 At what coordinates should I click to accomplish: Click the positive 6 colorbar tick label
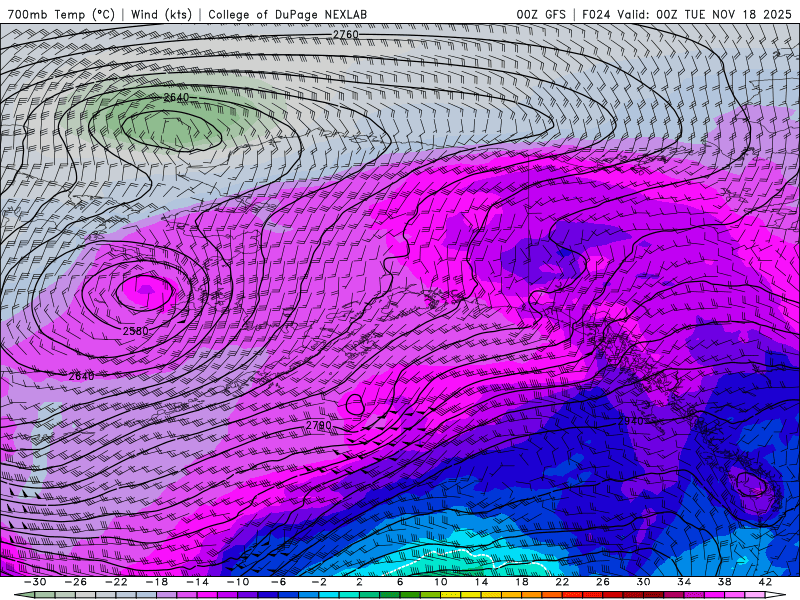coord(400,582)
